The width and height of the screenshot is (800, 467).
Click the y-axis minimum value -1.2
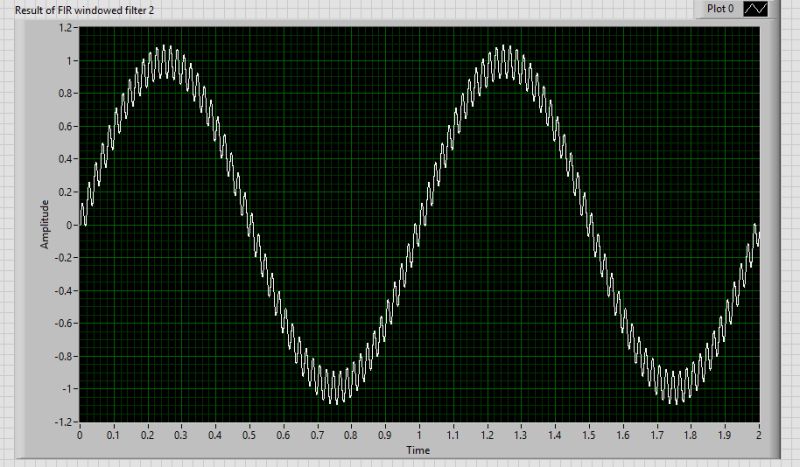pos(63,422)
